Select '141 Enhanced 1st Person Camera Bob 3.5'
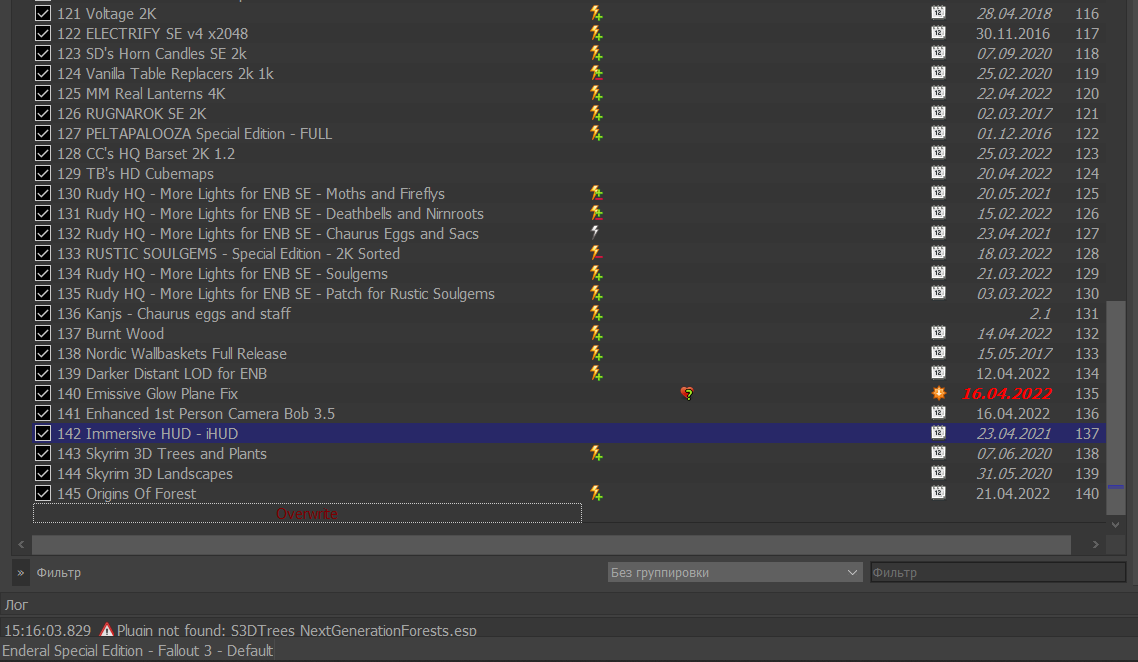1138x662 pixels. coord(196,414)
